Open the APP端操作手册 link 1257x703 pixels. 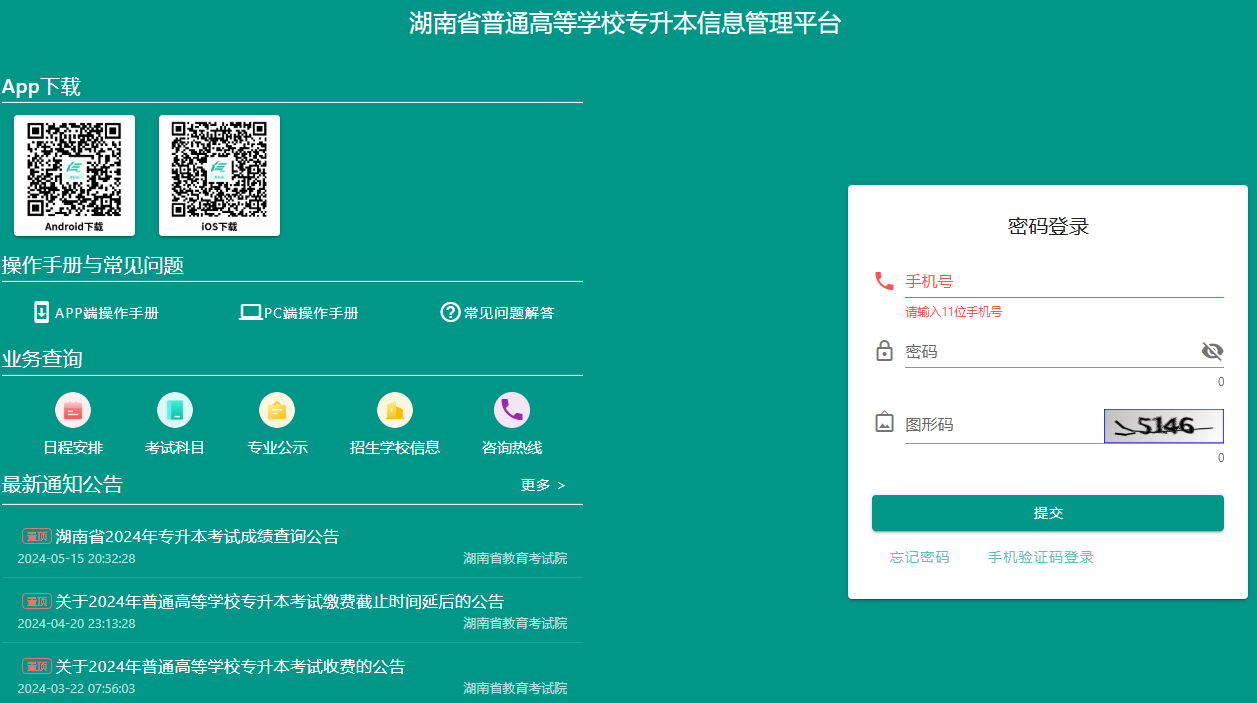tap(107, 313)
